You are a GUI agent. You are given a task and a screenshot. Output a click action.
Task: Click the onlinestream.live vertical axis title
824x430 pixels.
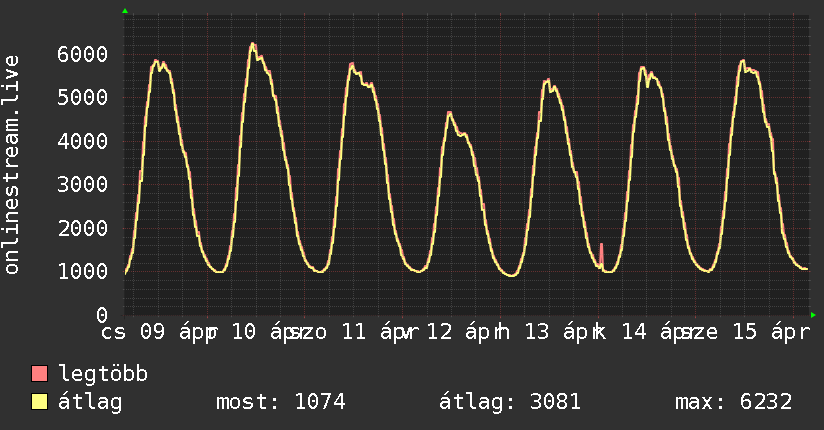point(12,165)
